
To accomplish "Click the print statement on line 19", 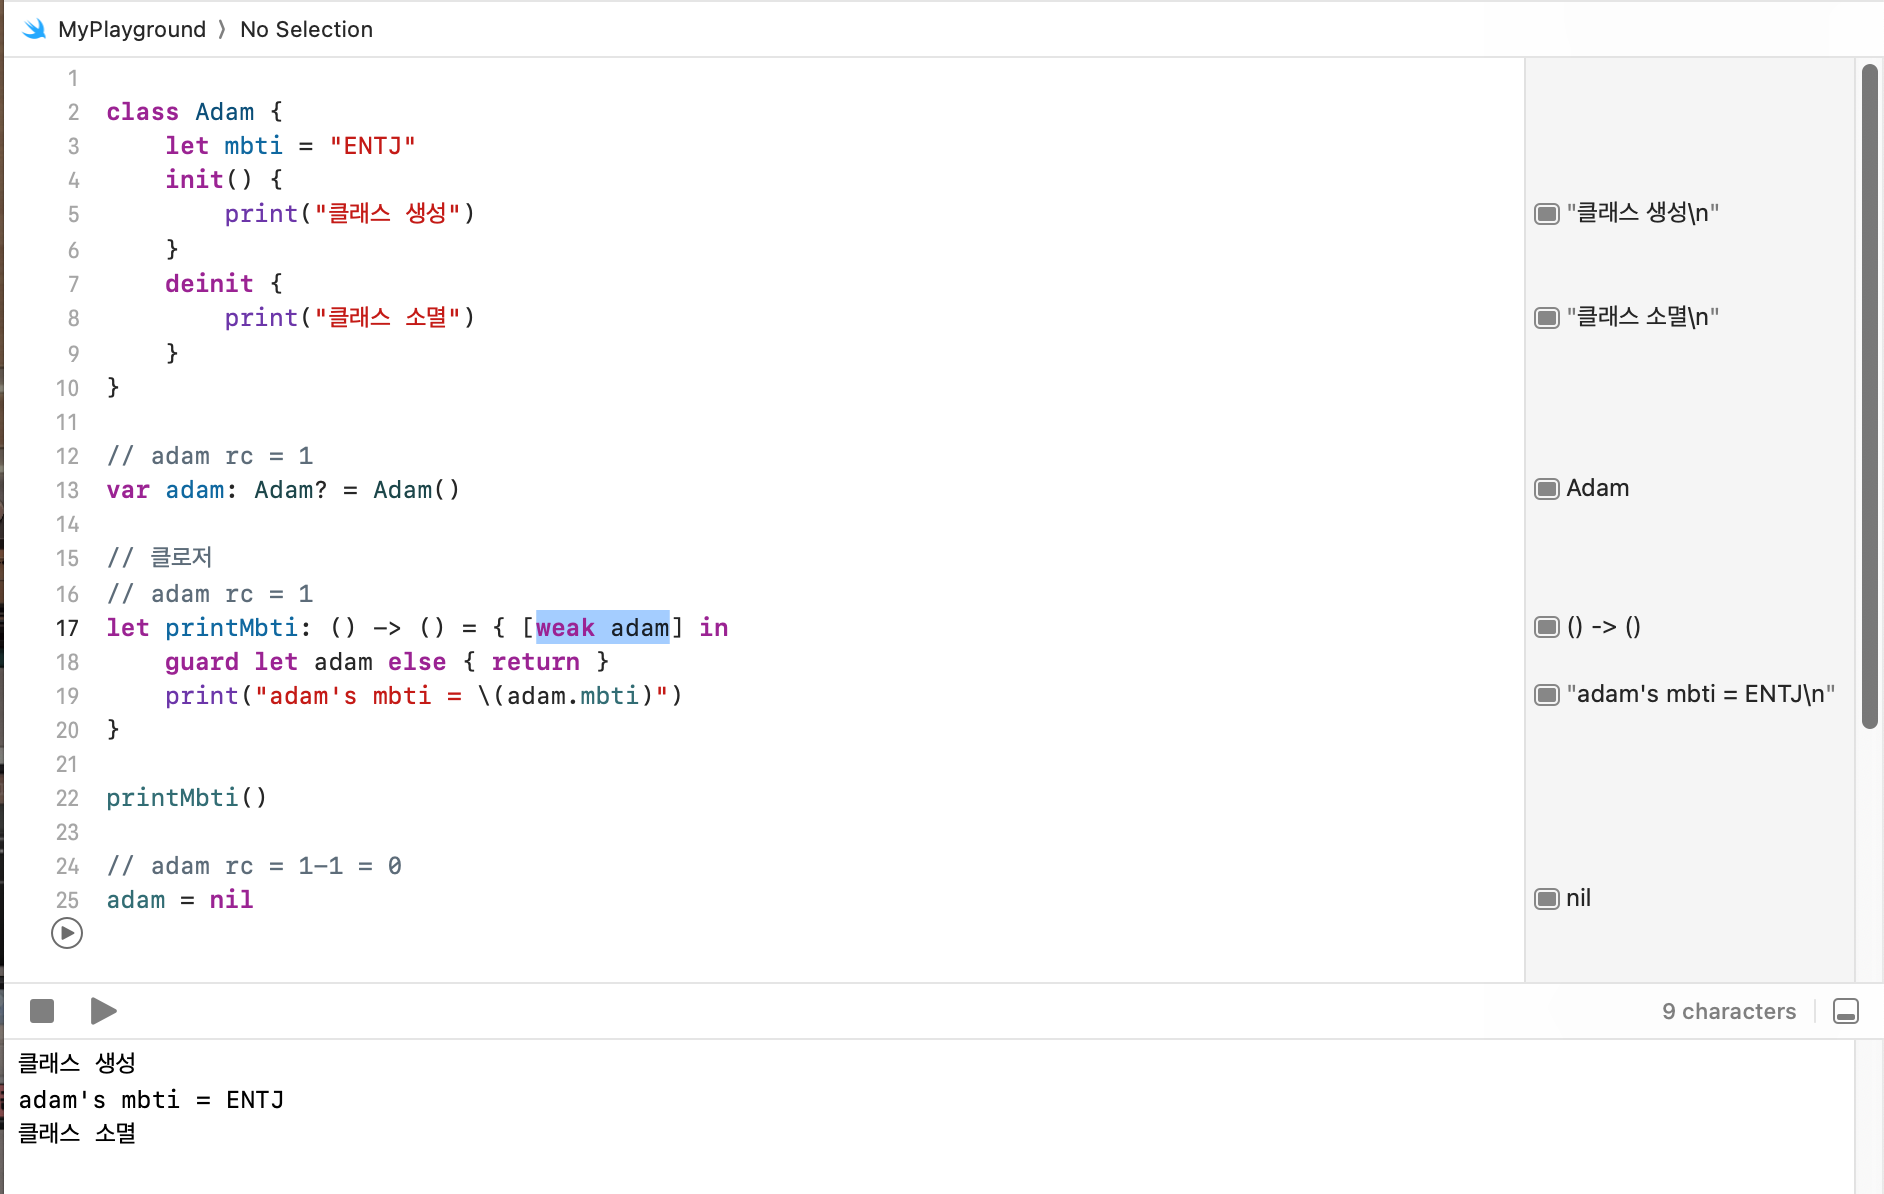I will pos(424,696).
